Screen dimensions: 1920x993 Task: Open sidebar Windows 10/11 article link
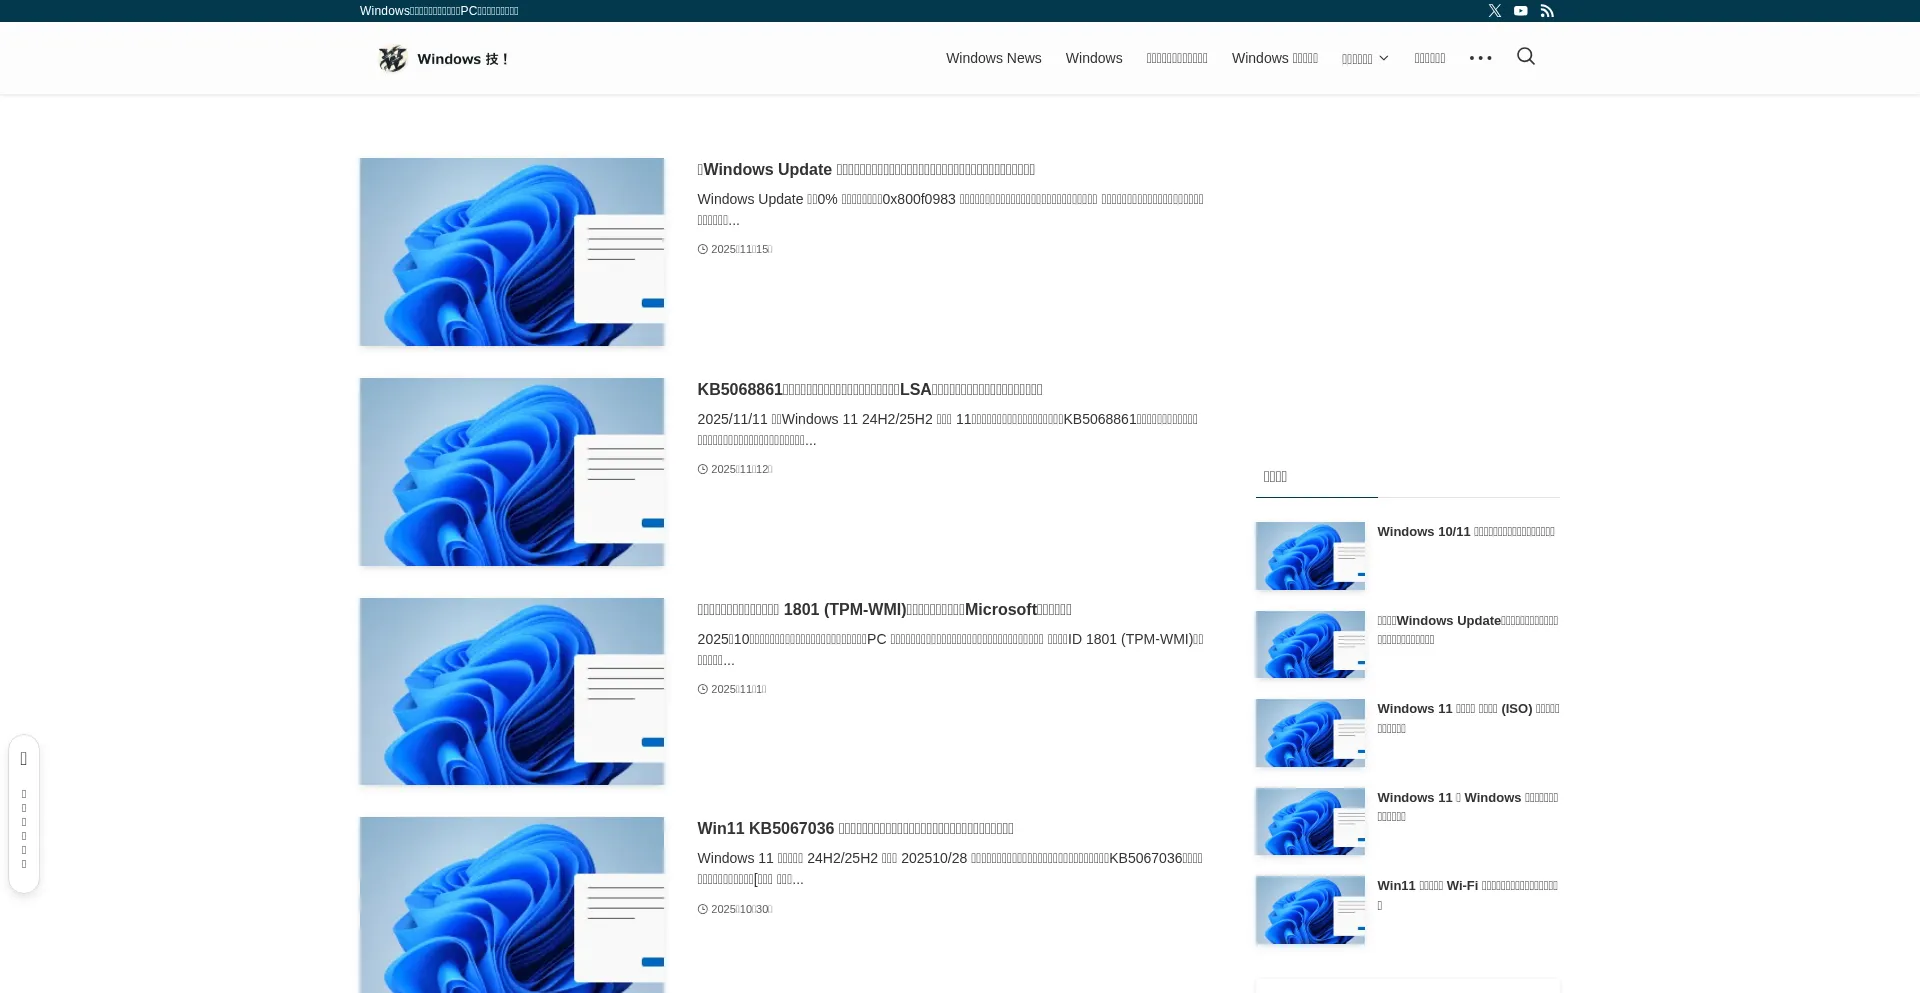(x=1465, y=532)
